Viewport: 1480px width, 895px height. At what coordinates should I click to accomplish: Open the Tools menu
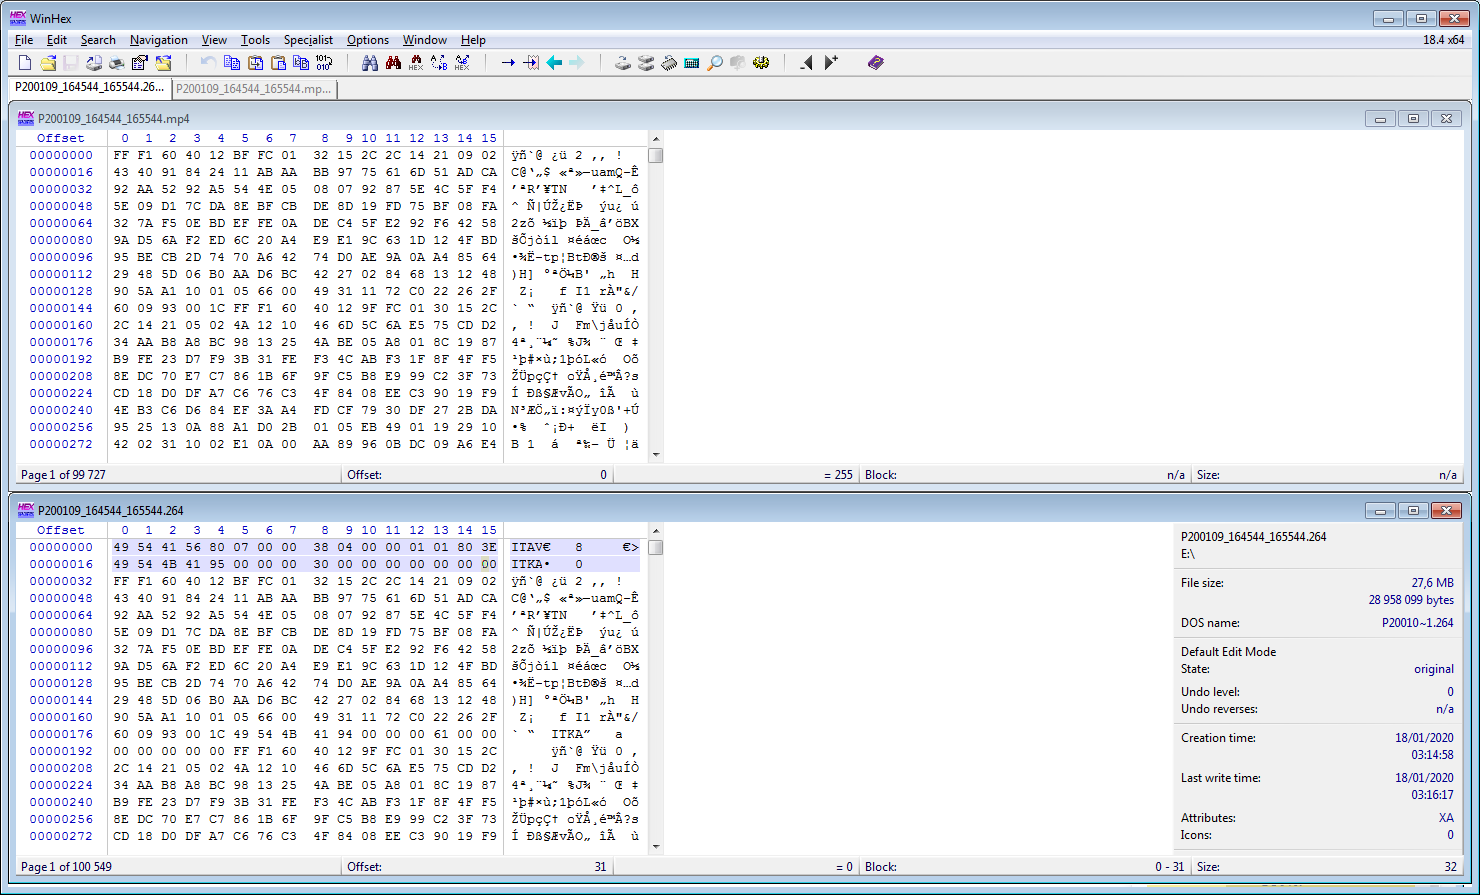(255, 40)
